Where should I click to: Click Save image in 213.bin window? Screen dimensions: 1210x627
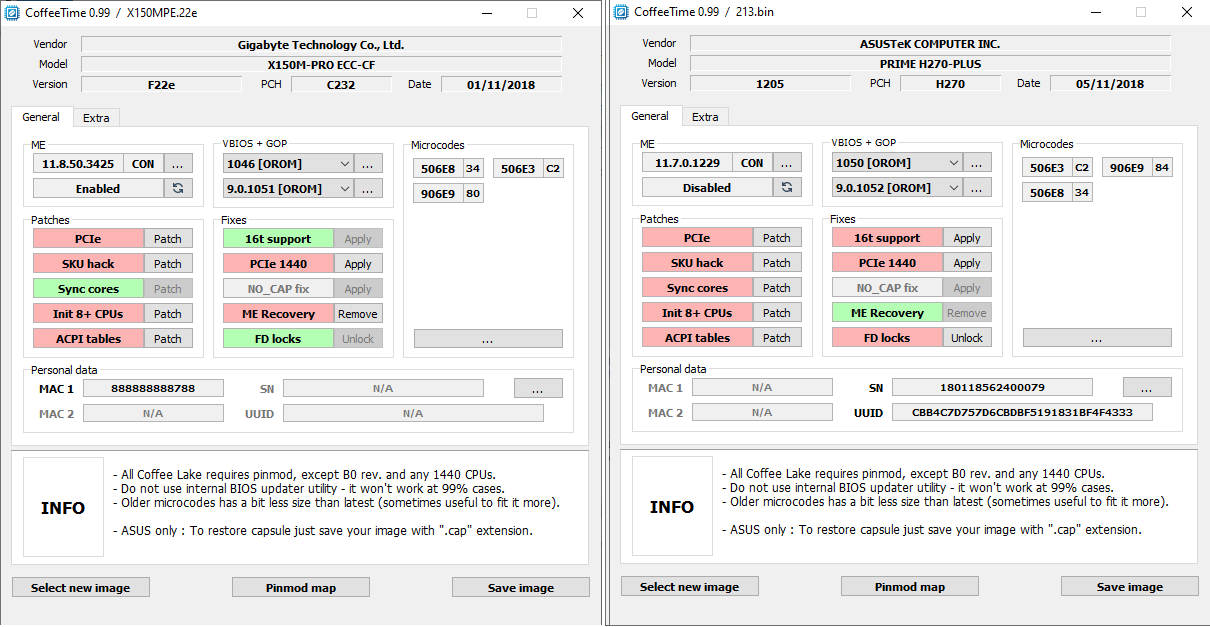[x=1129, y=587]
